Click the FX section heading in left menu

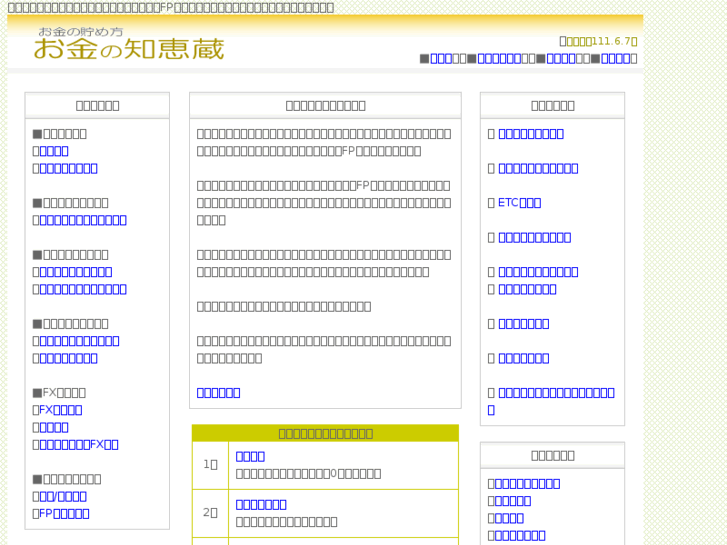(59, 393)
